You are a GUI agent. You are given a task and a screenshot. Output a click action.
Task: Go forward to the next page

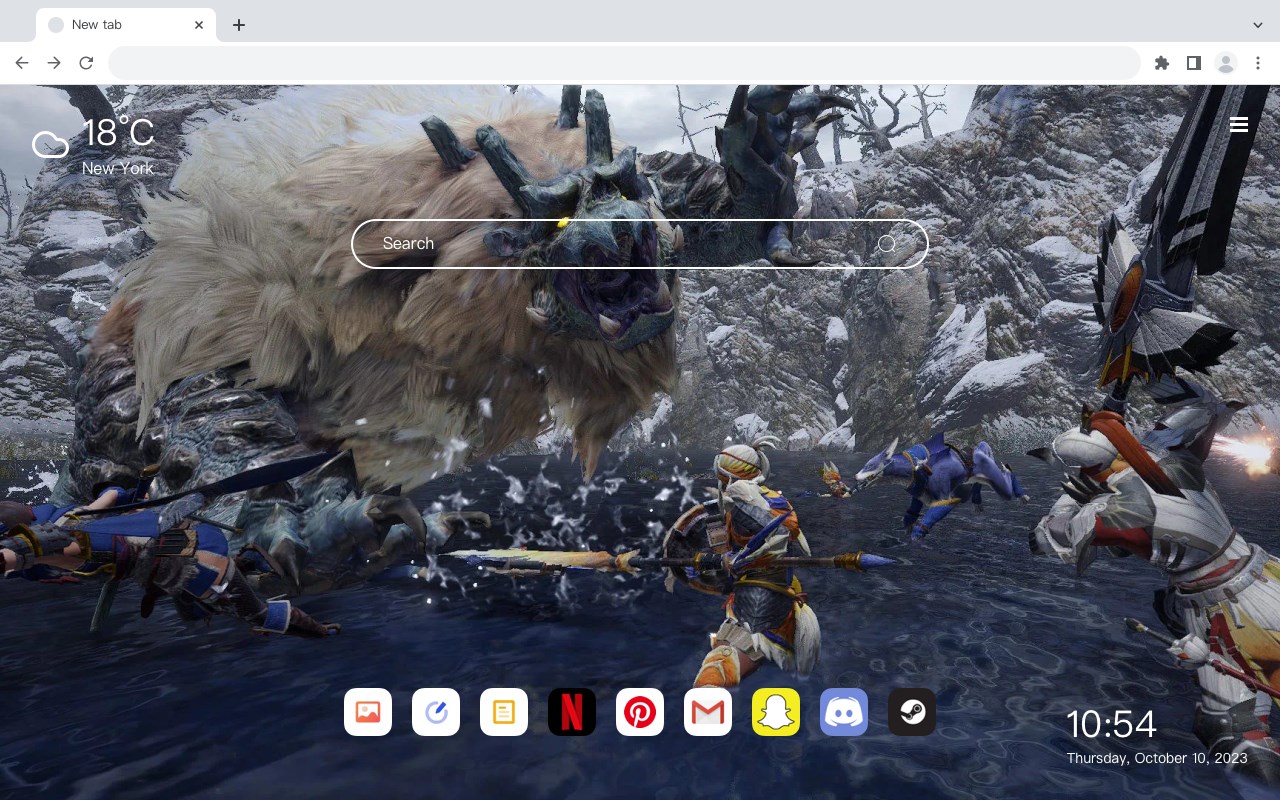54,63
